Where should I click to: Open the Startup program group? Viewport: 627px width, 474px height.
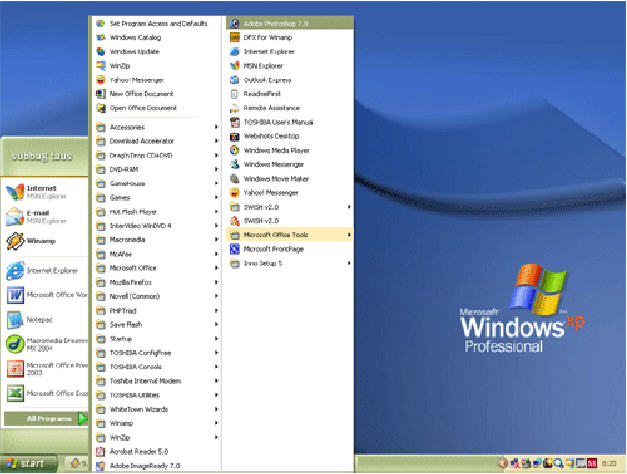pyautogui.click(x=156, y=339)
